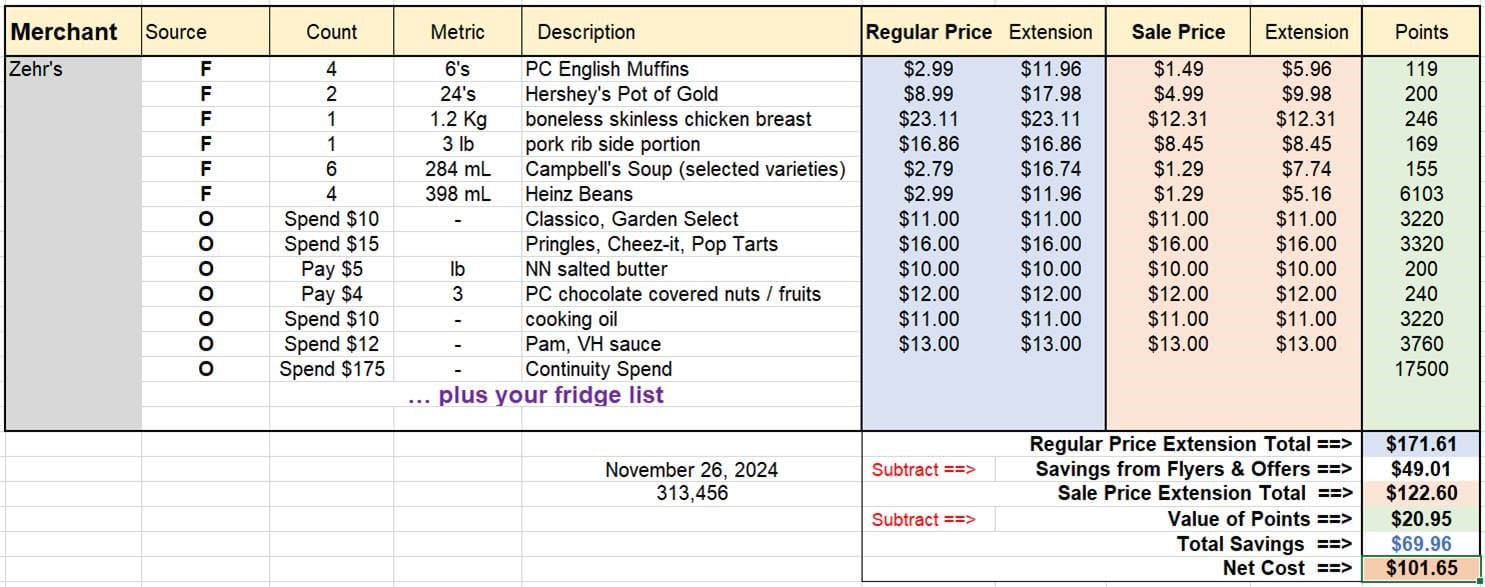Viewport: 1485px width, 587px height.
Task: Click the 'plus your fridge list' text
Action: click(x=536, y=395)
